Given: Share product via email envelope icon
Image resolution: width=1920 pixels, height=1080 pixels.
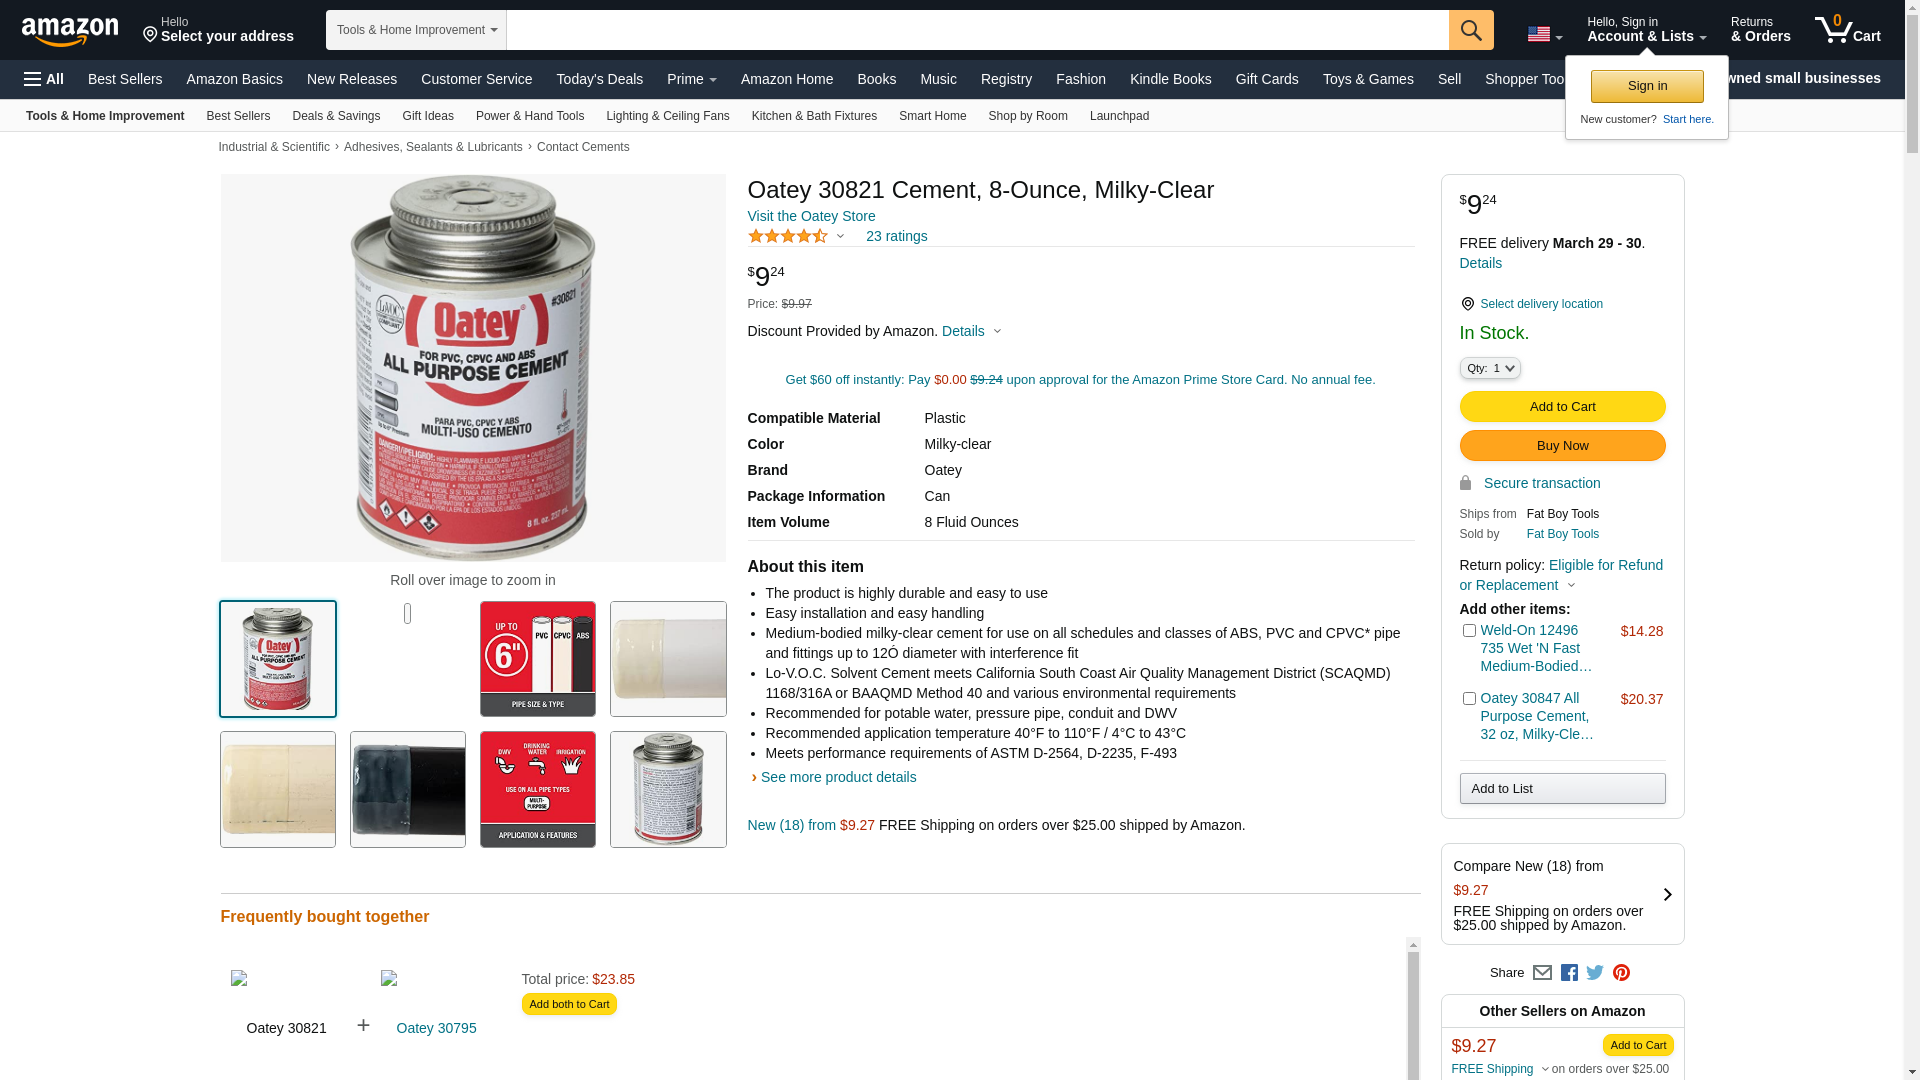Looking at the screenshot, I should pyautogui.click(x=1542, y=973).
